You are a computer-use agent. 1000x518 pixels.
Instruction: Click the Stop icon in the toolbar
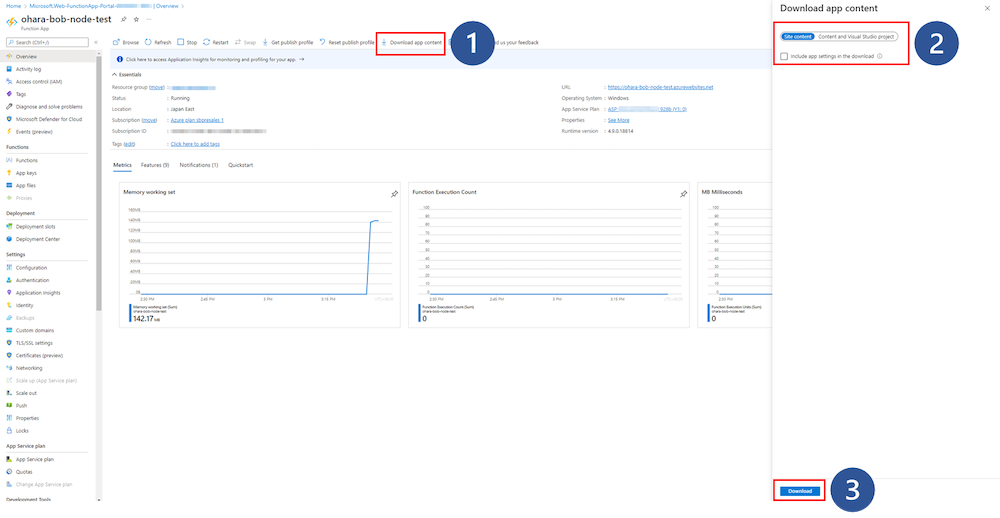click(180, 43)
